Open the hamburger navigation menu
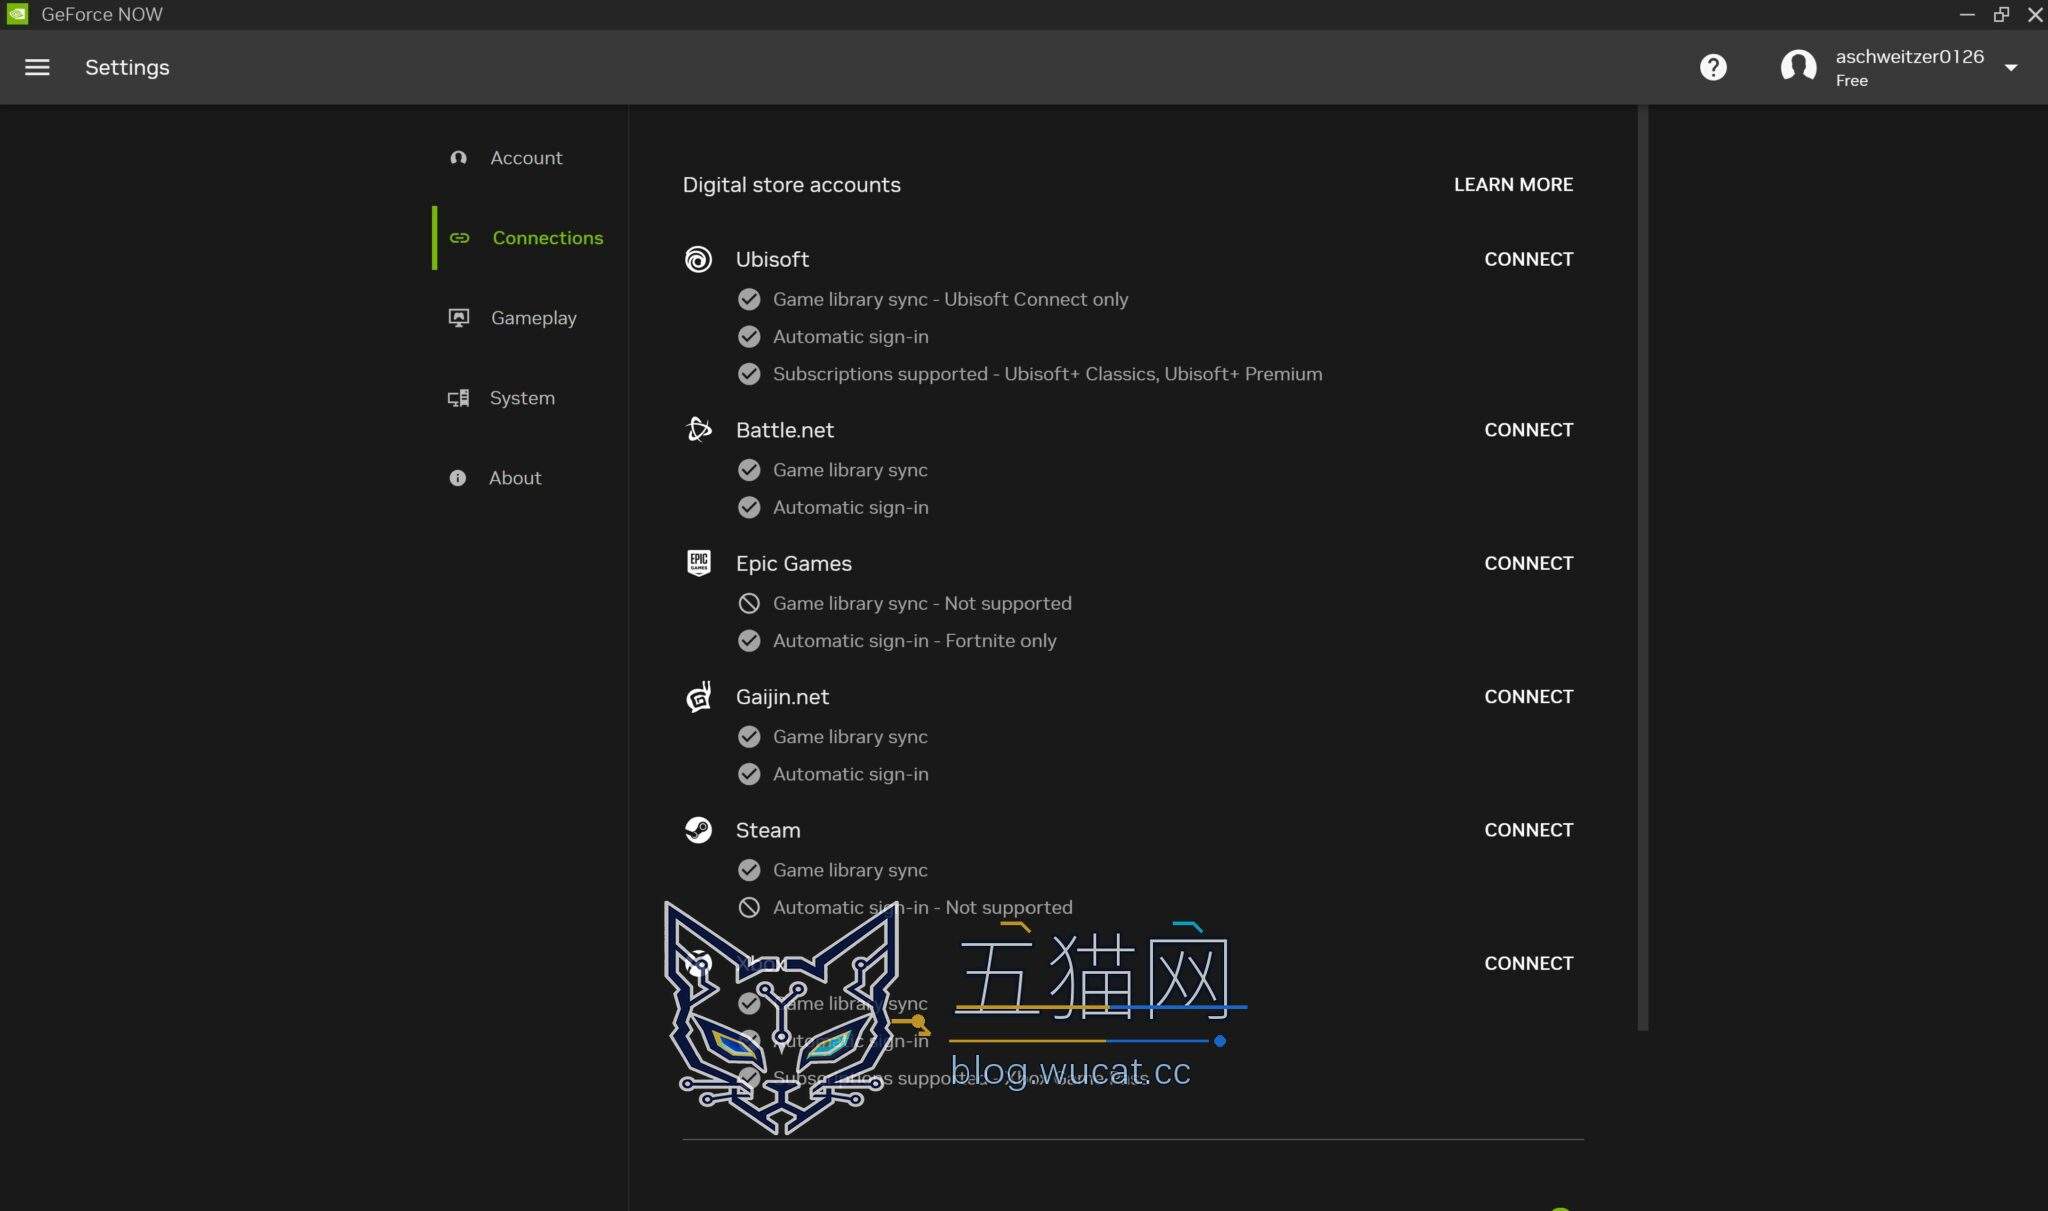This screenshot has height=1211, width=2048. coord(37,67)
